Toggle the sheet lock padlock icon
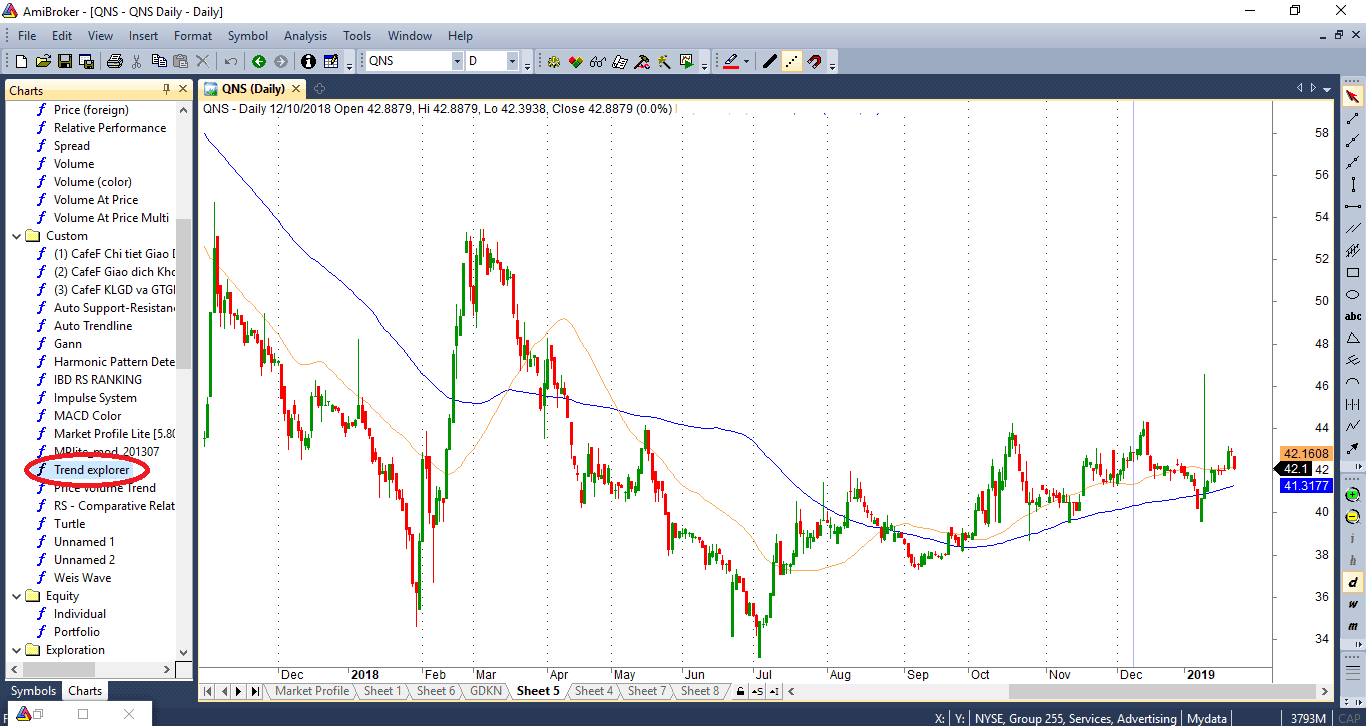 click(740, 691)
